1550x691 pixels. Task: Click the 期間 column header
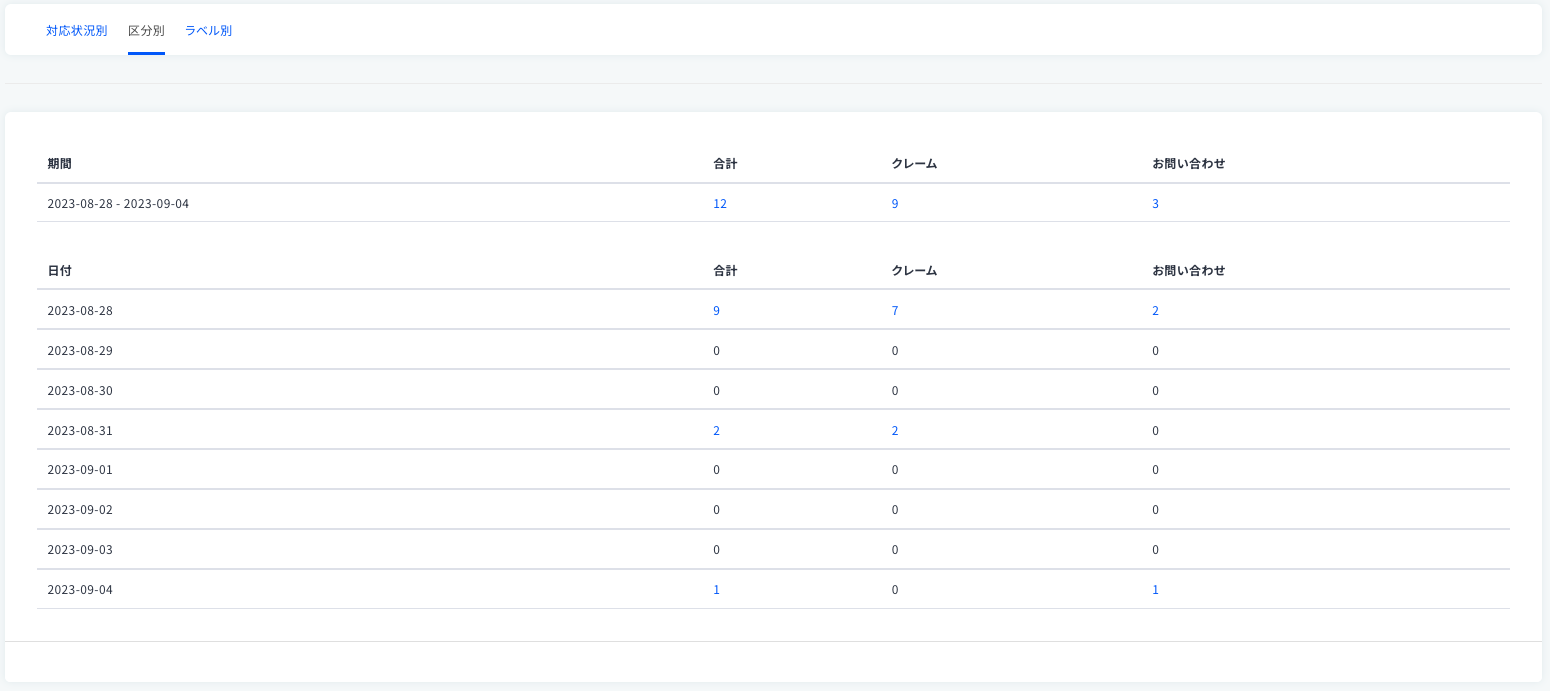click(x=59, y=164)
